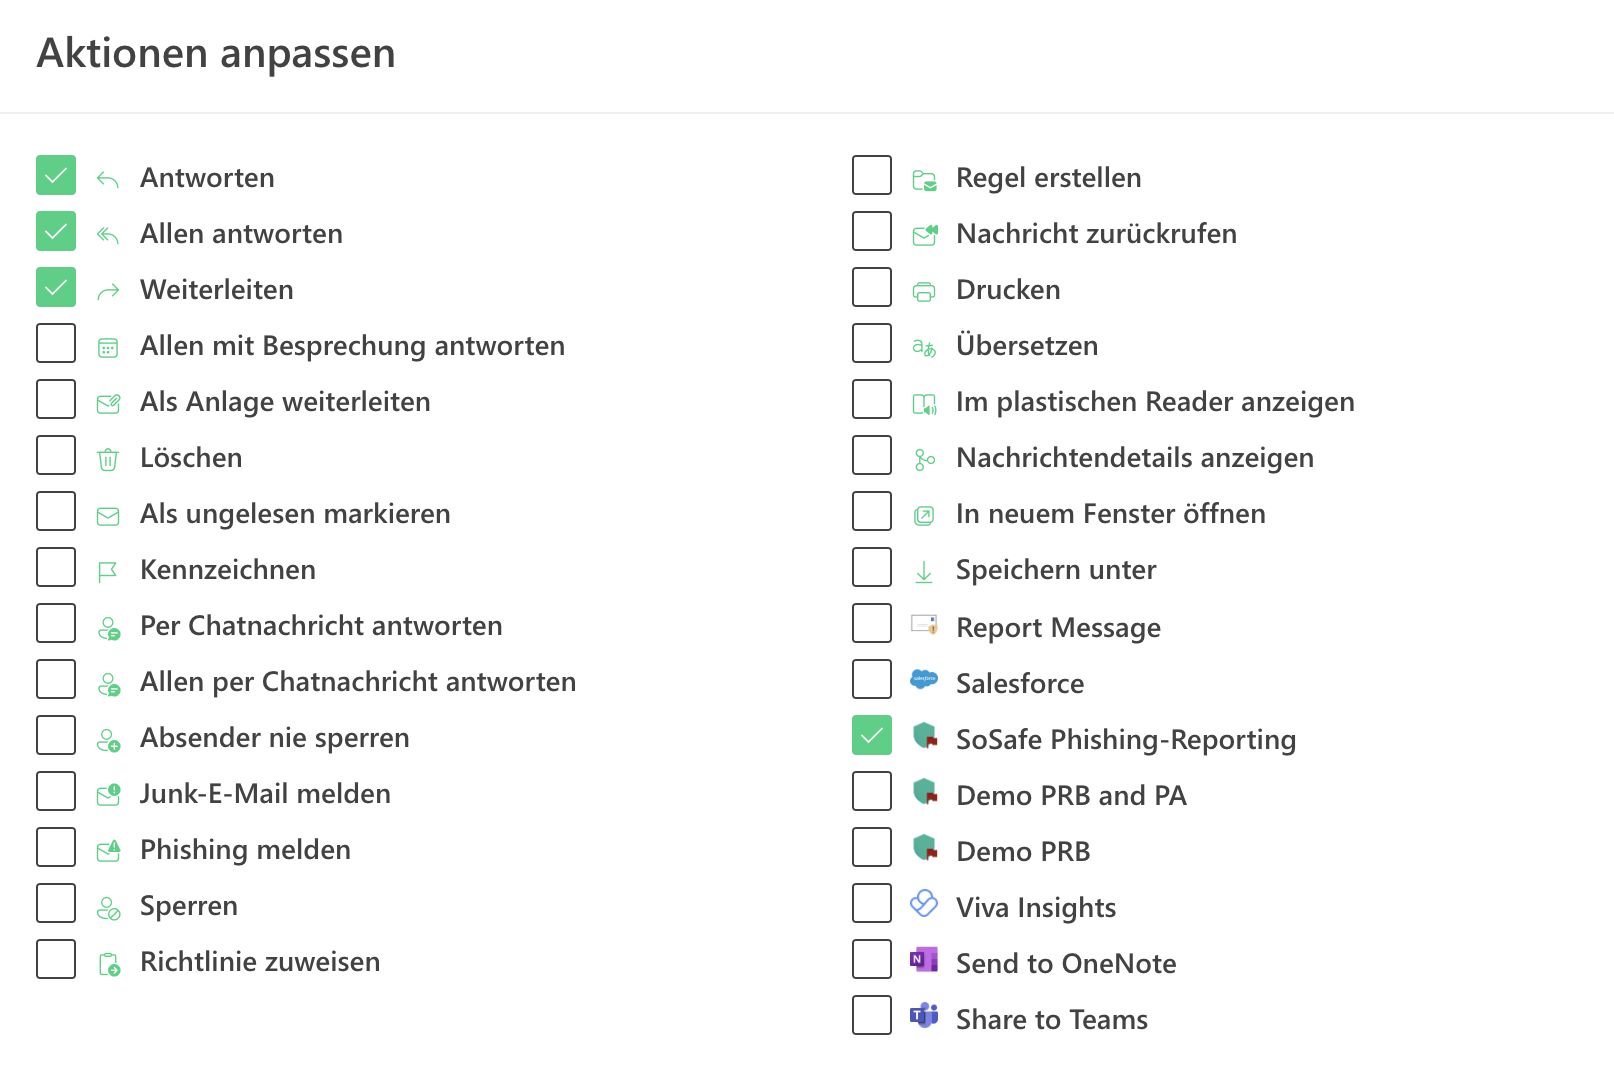Screen dimensions: 1614x1068
Task: Disable the Weiterleiten action checkbox
Action: point(56,287)
